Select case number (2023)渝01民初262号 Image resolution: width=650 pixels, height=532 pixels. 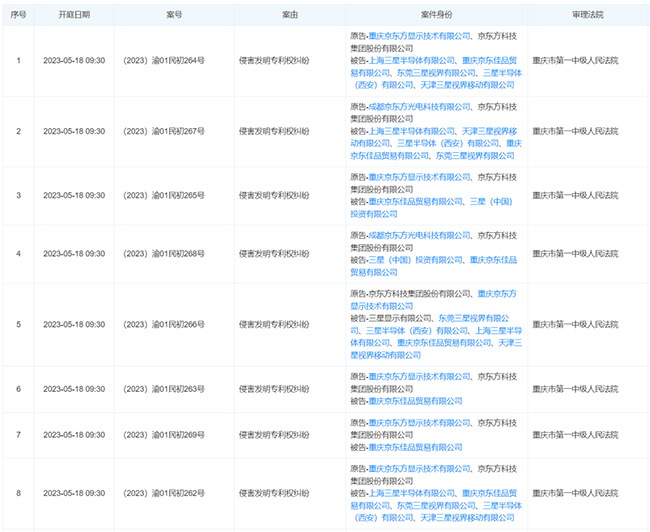[x=164, y=493]
